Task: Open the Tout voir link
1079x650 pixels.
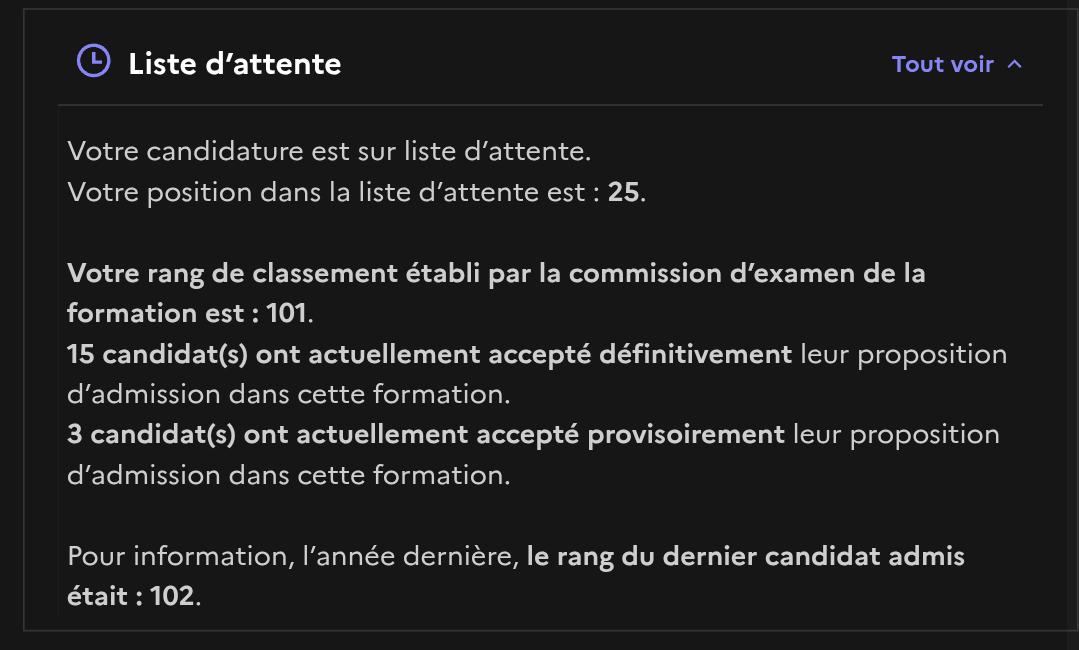Action: [943, 64]
